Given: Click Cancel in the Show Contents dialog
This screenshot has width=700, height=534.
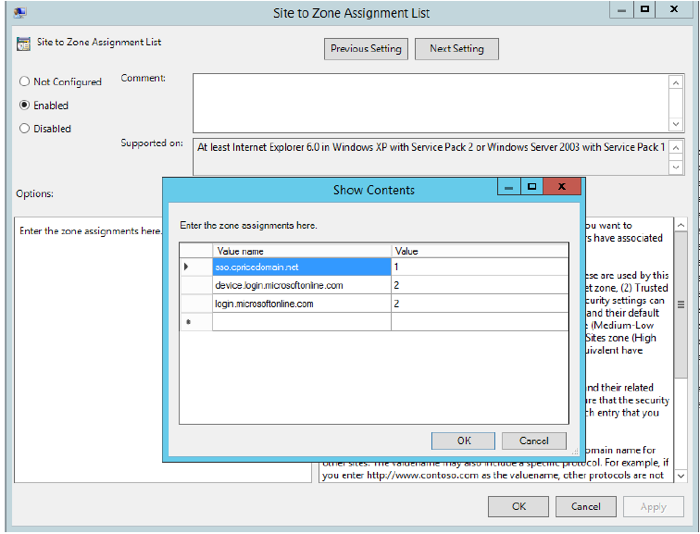Looking at the screenshot, I should tap(533, 440).
